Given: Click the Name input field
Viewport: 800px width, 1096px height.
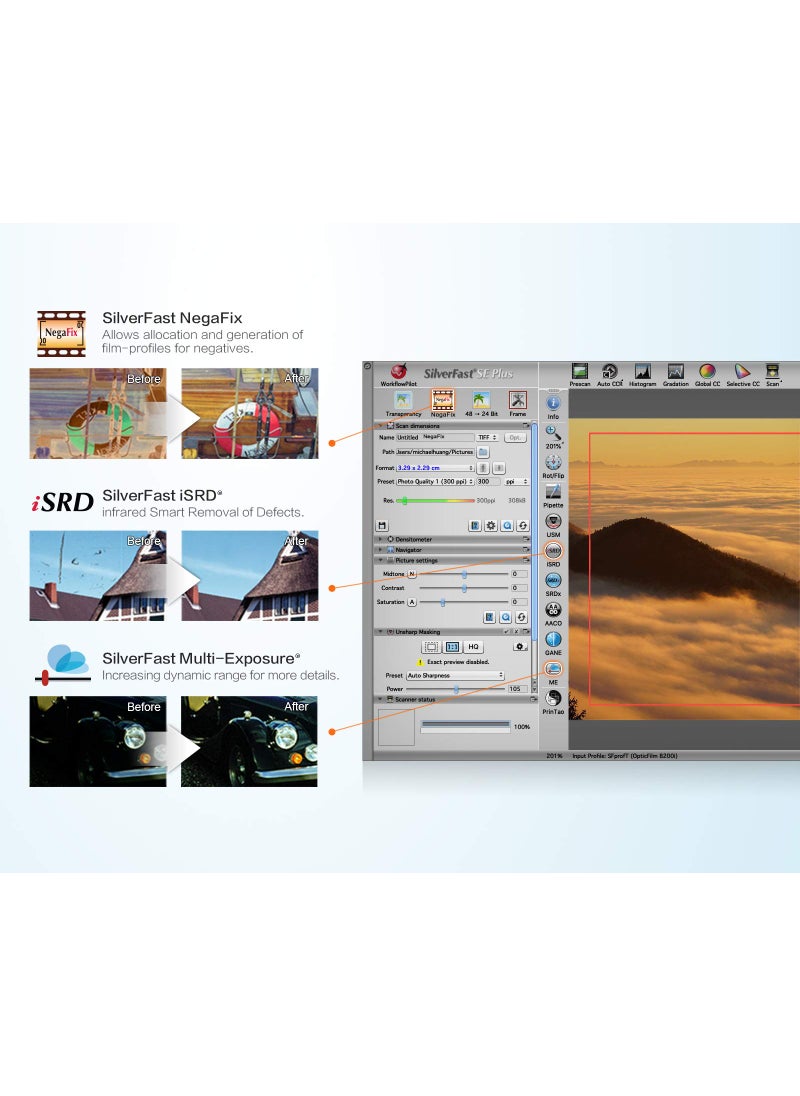Looking at the screenshot, I should (x=435, y=438).
